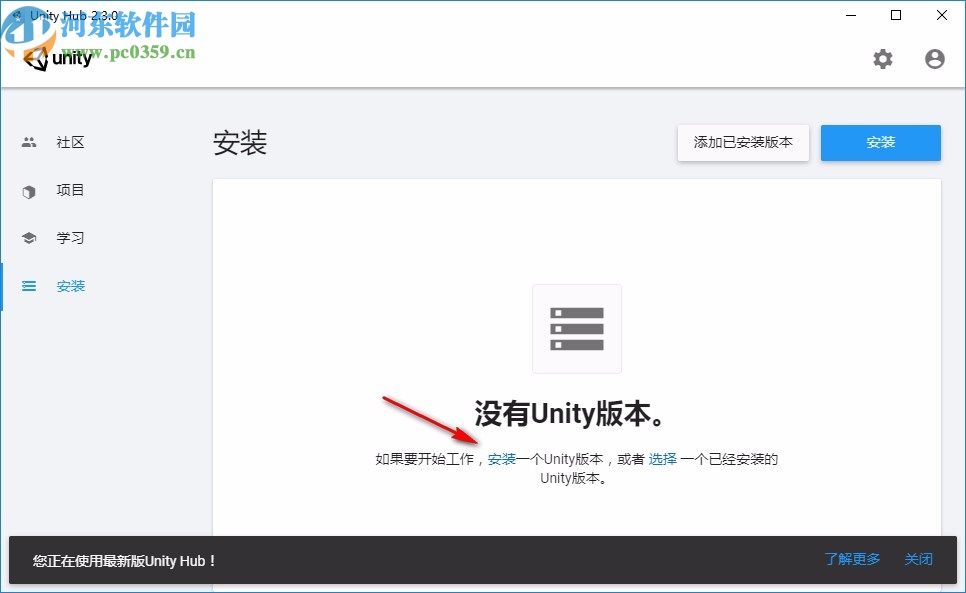This screenshot has width=966, height=593.
Task: Open Unity Hub settings gear icon
Action: [x=883, y=59]
